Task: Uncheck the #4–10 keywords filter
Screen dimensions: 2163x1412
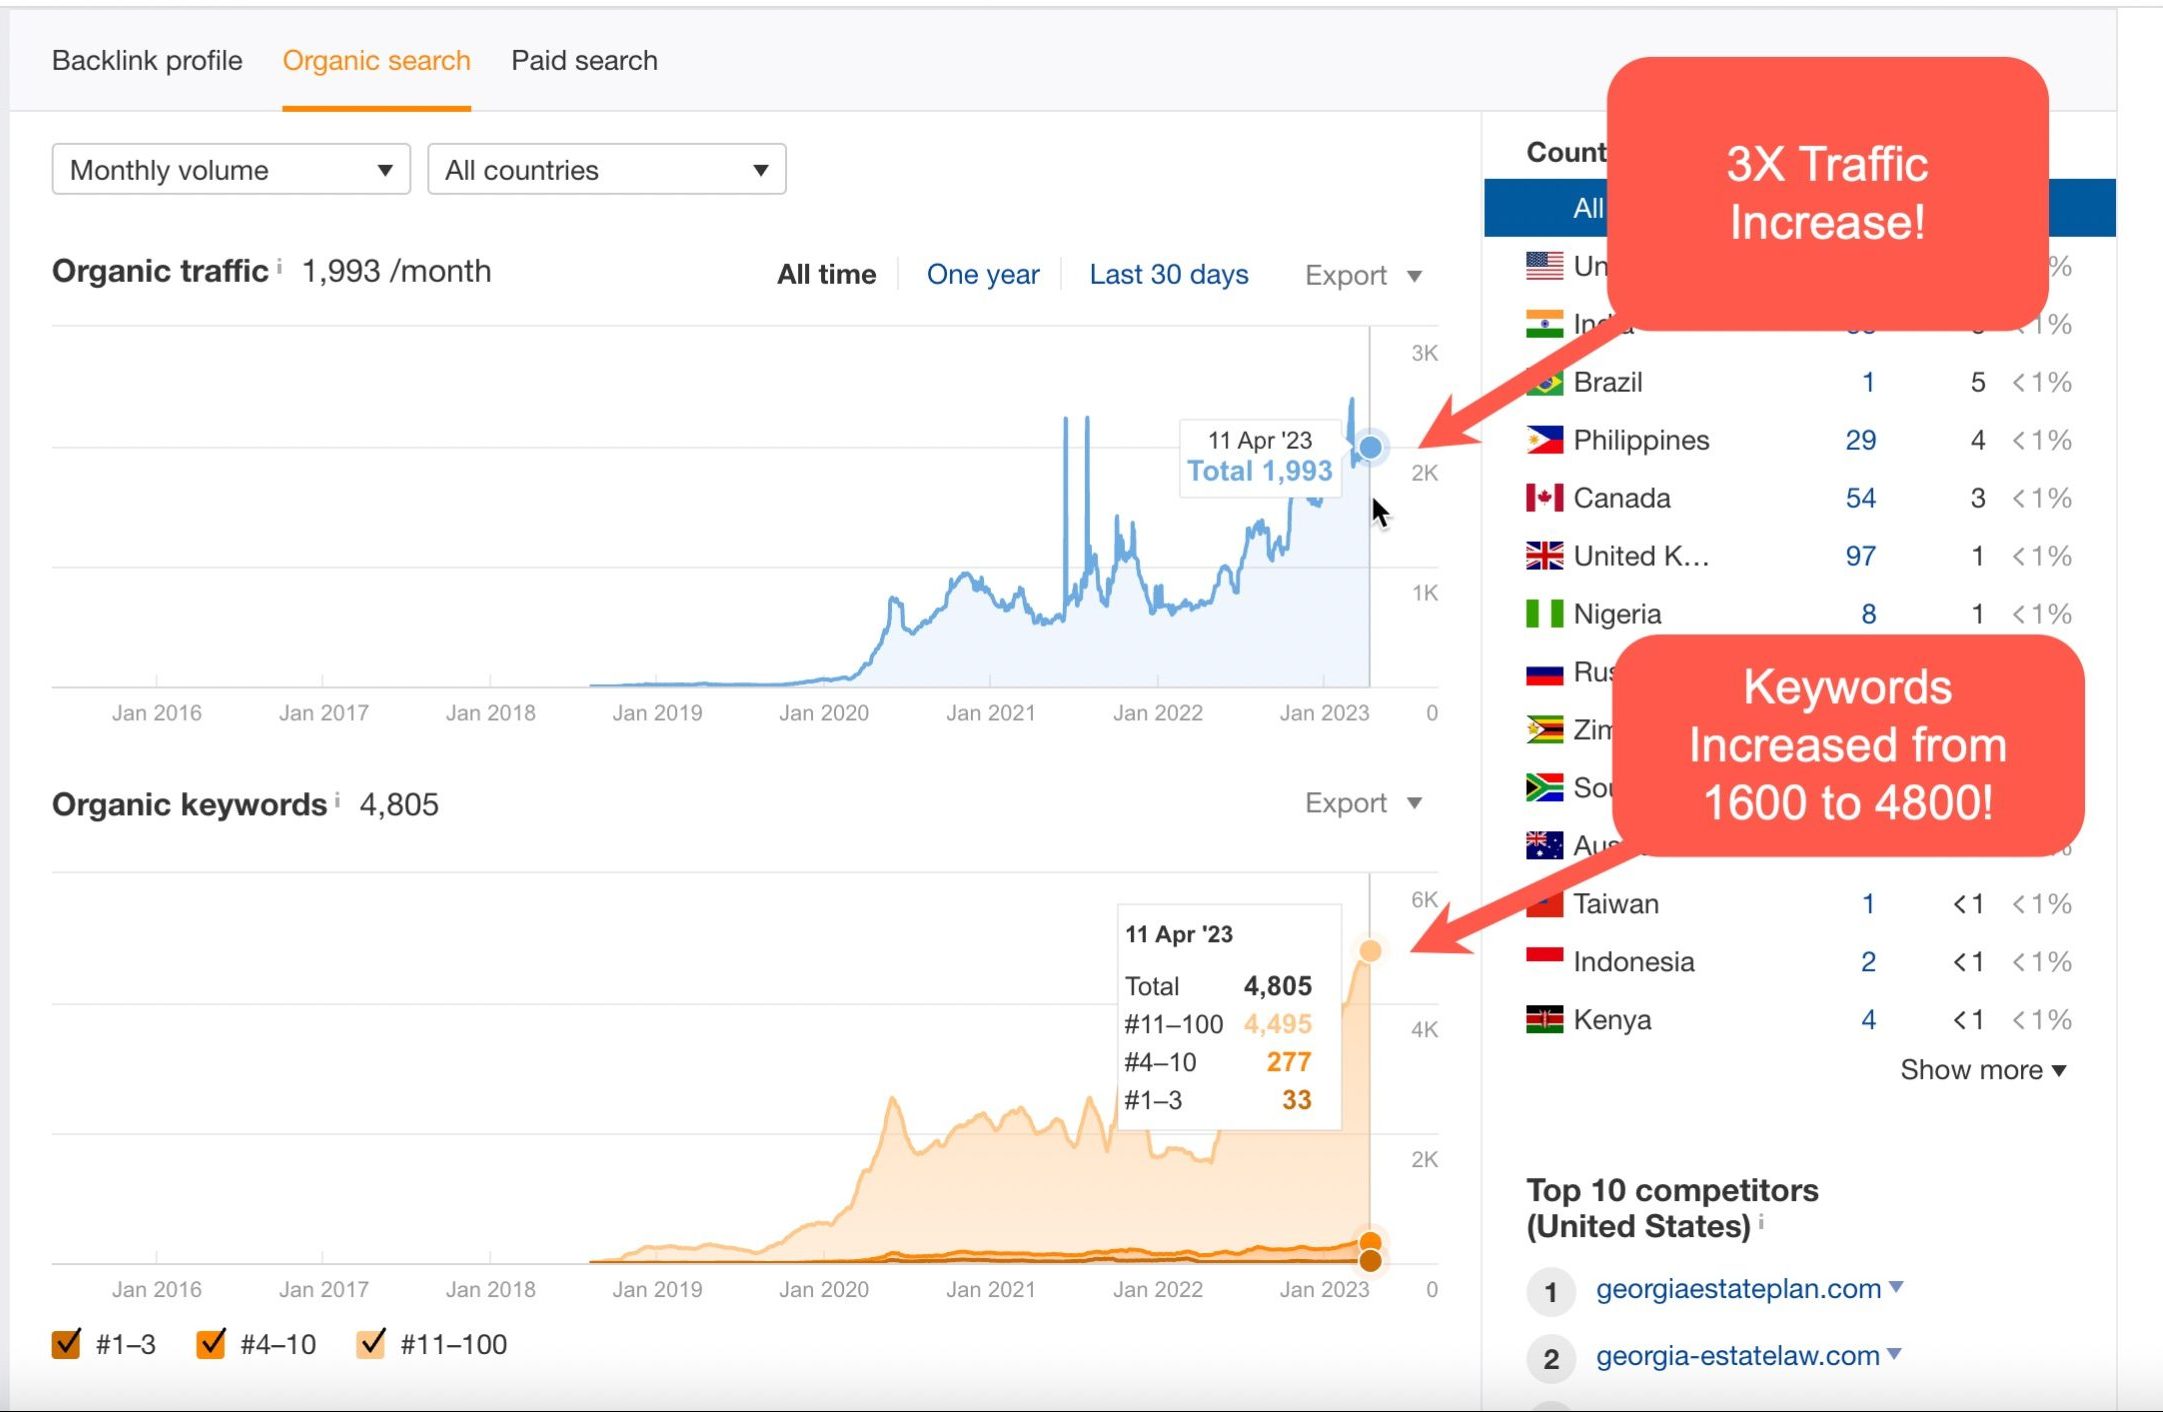Action: click(x=212, y=1344)
